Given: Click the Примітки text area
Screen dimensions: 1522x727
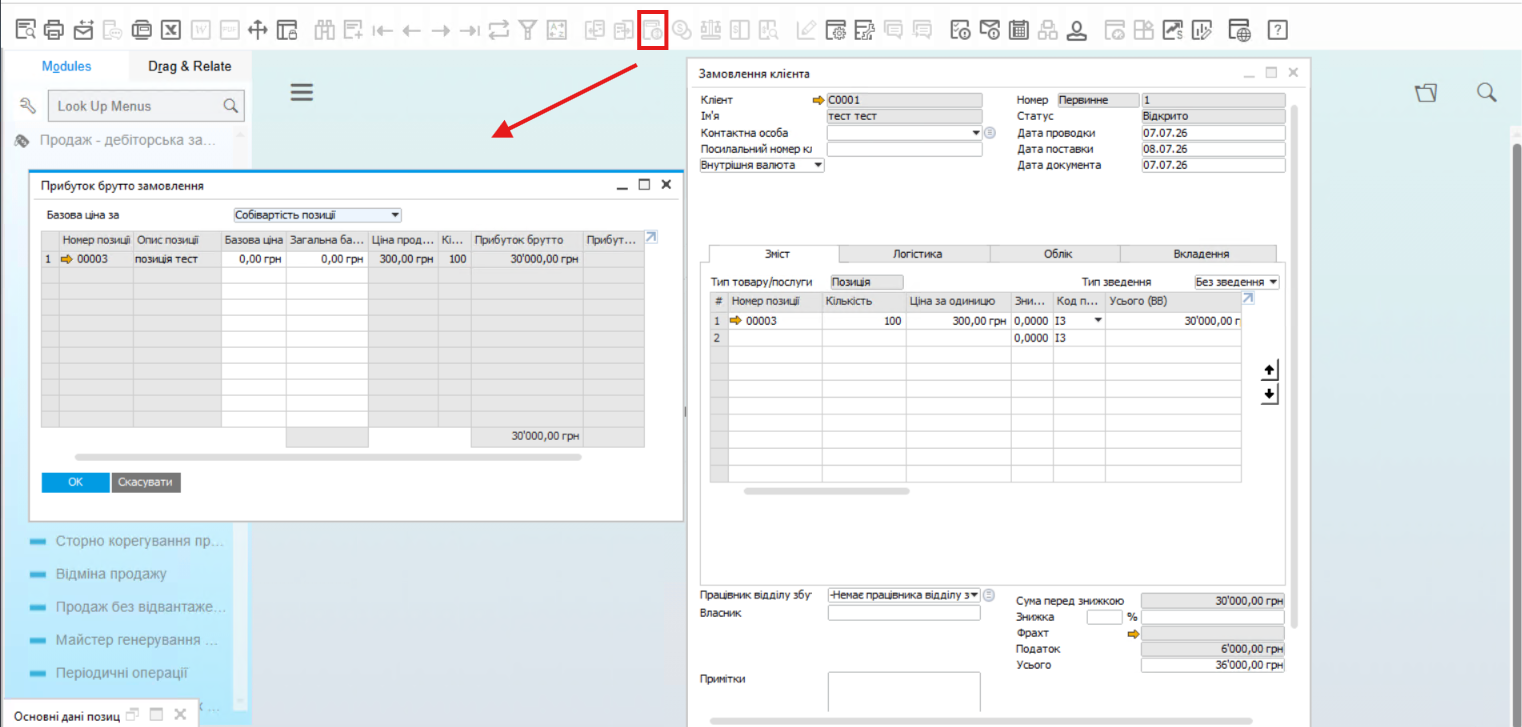Looking at the screenshot, I should tap(904, 692).
